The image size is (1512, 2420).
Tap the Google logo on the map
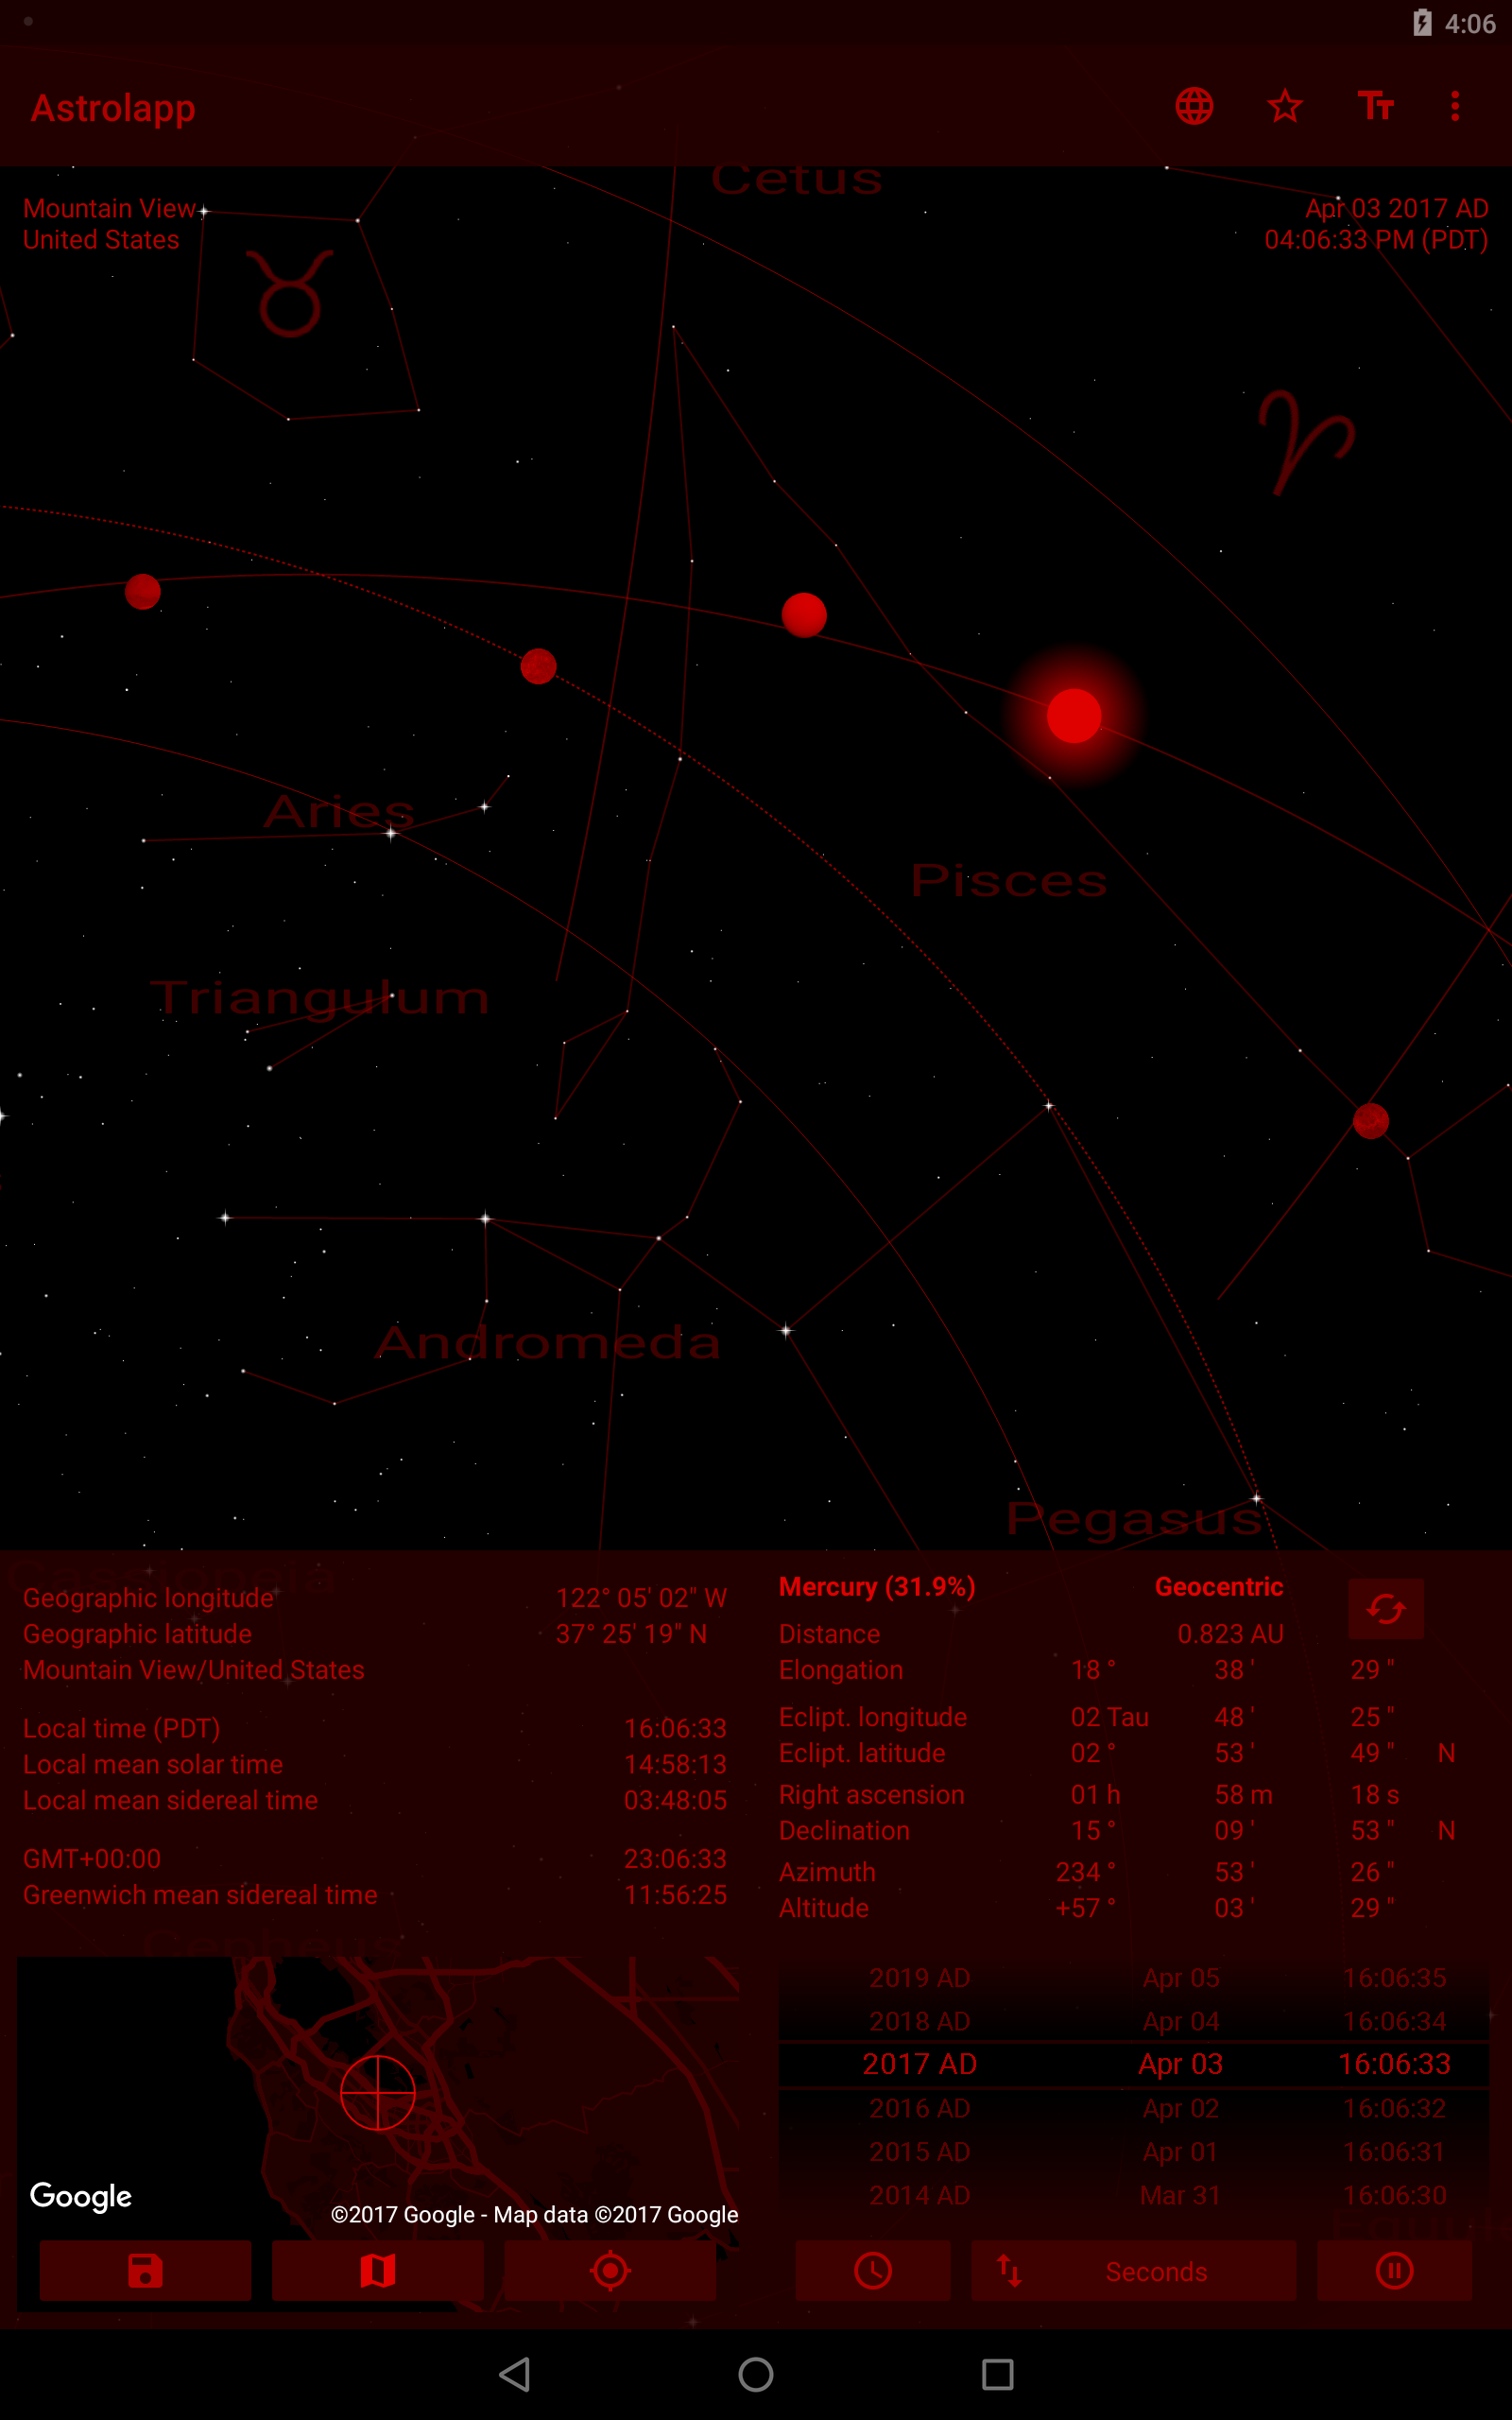point(81,2196)
